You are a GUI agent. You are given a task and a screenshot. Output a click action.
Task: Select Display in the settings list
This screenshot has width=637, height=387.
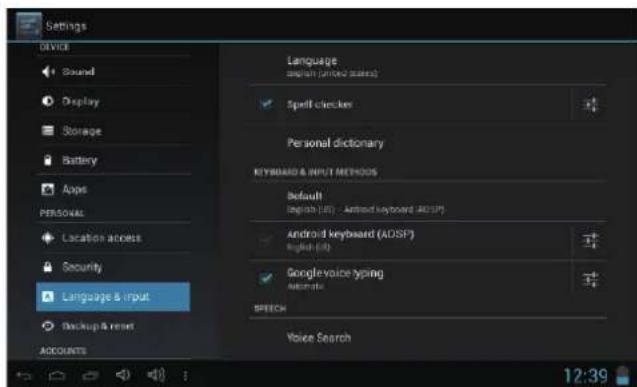tap(113, 101)
